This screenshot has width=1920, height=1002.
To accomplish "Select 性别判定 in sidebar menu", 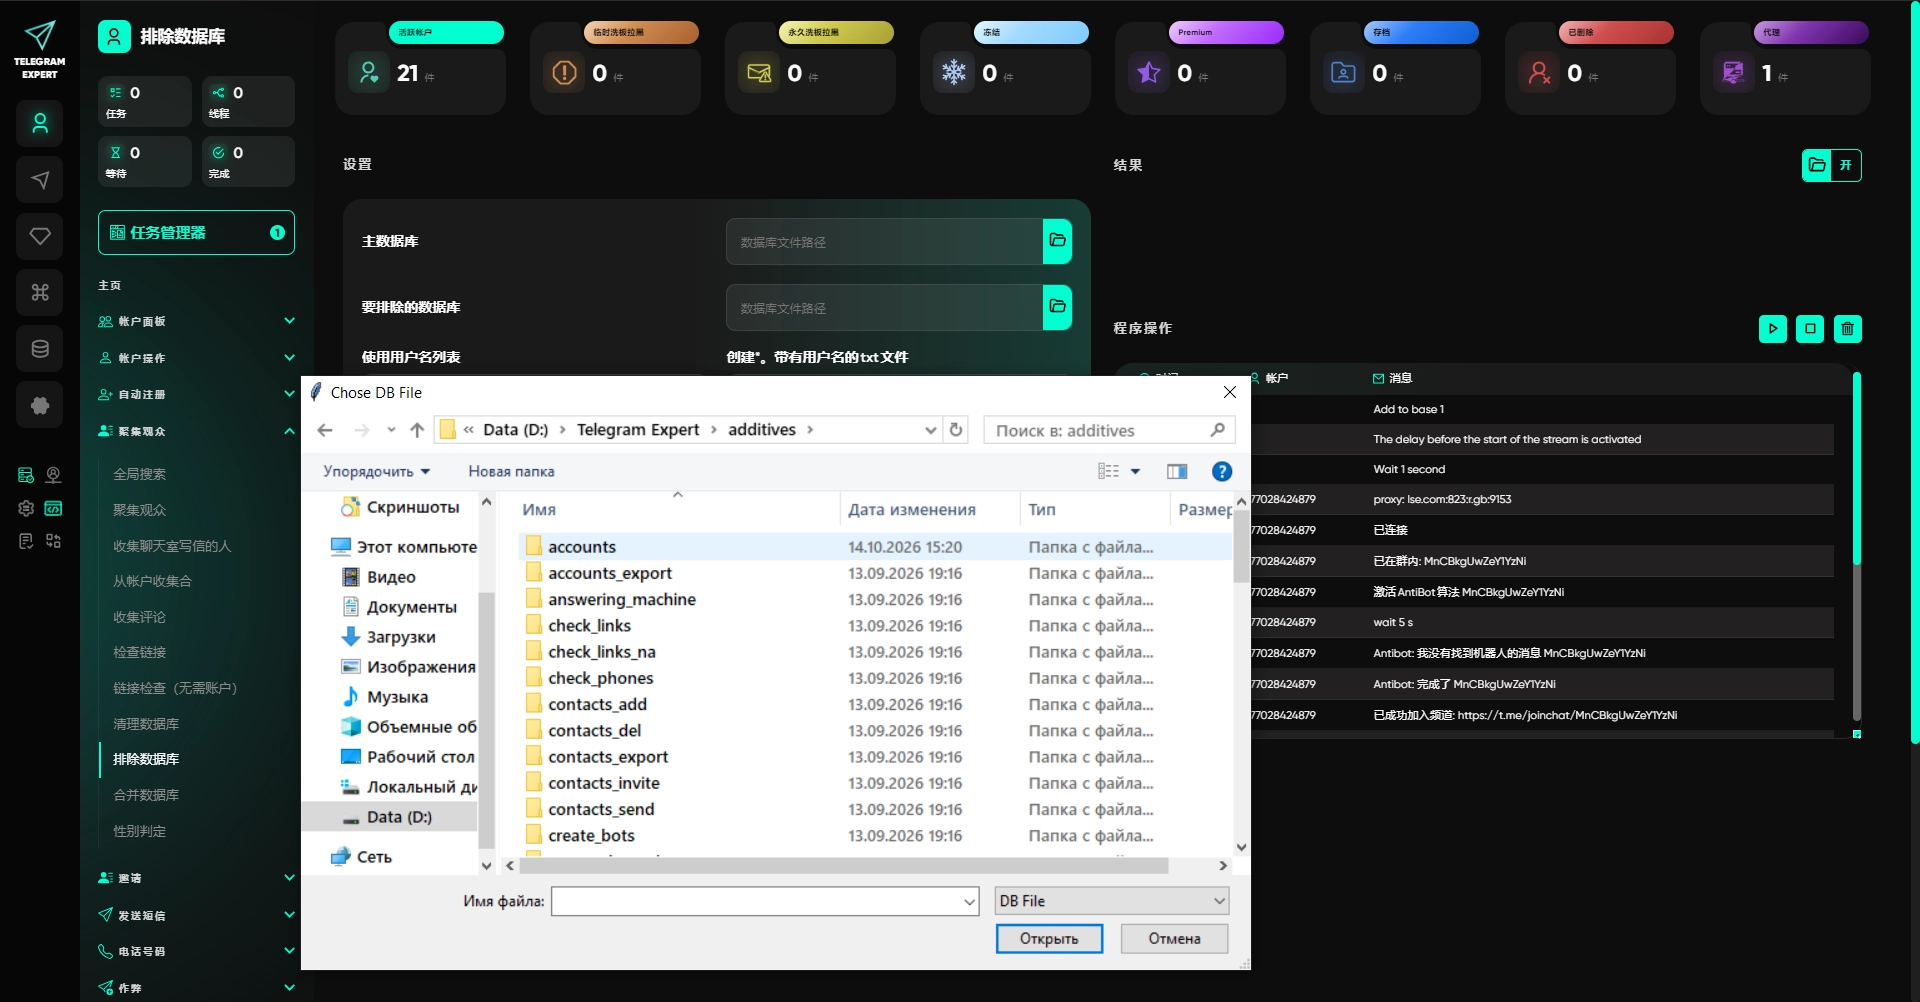I will (140, 831).
